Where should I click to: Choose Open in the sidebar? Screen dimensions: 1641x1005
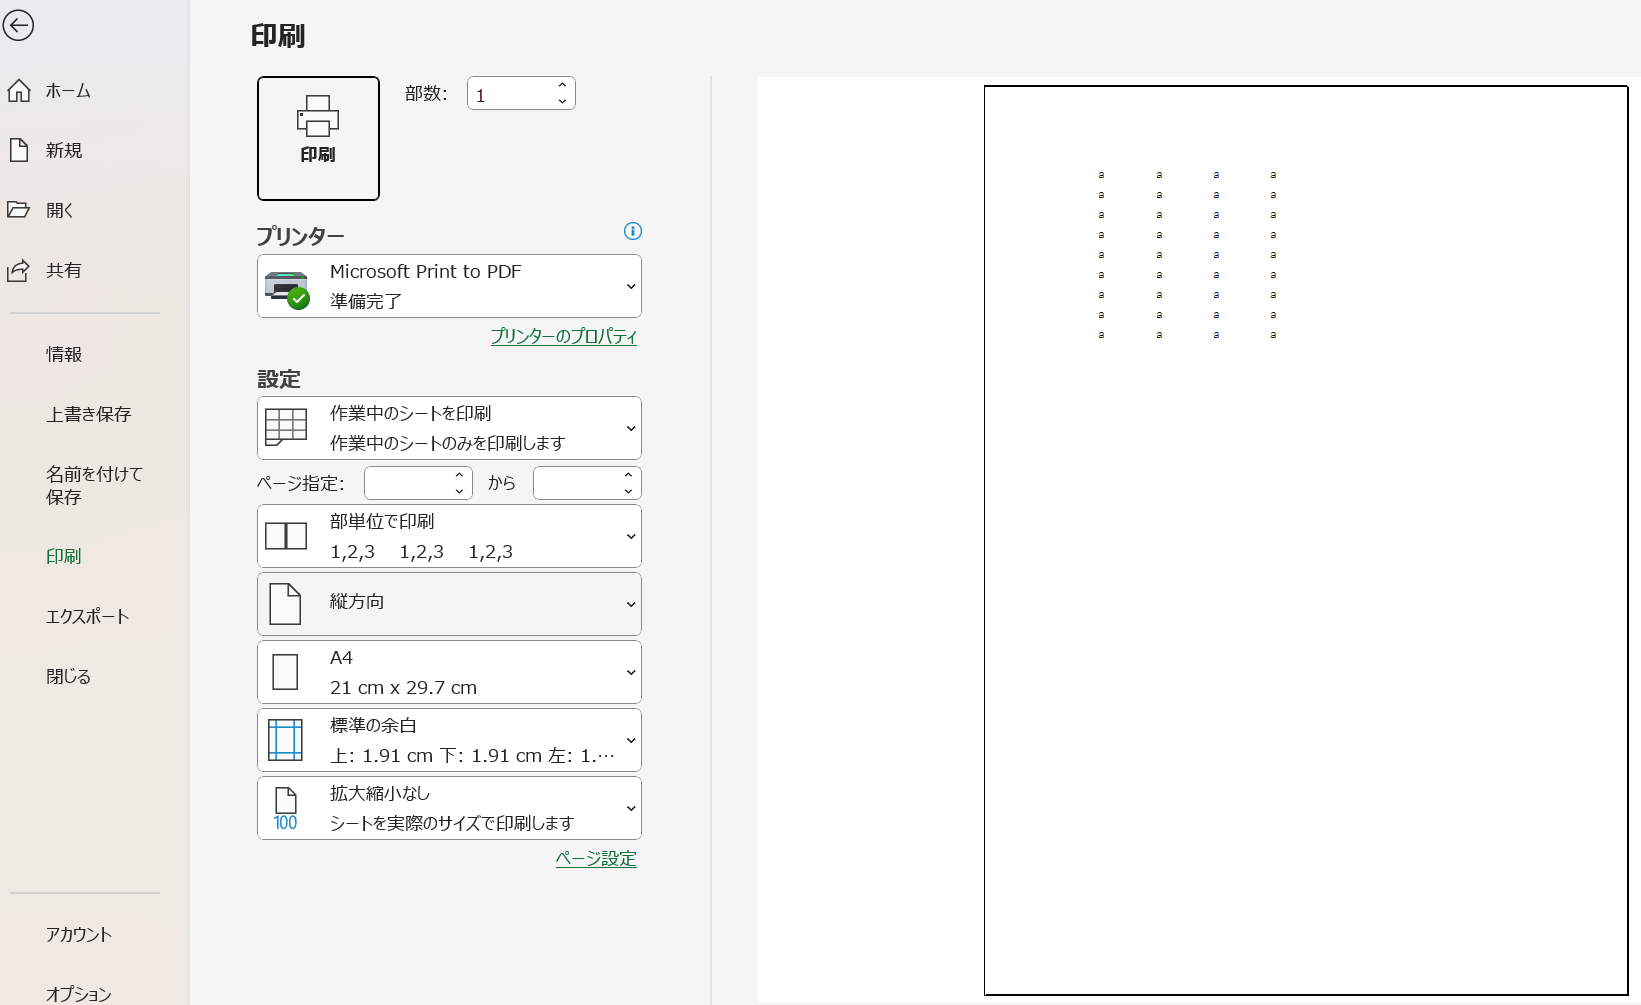[x=59, y=211]
